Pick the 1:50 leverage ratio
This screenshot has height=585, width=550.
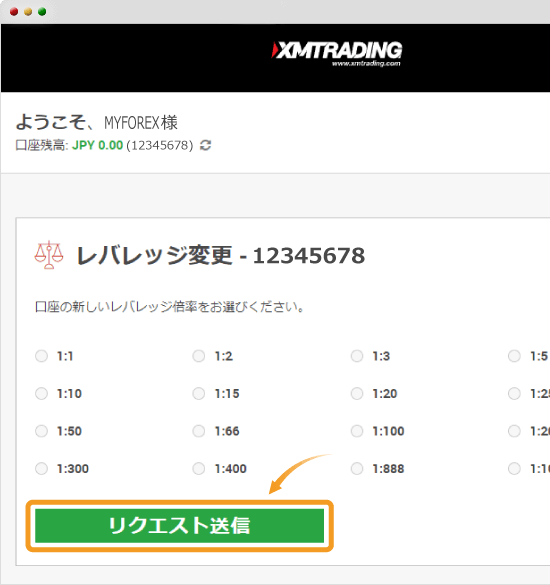[41, 431]
